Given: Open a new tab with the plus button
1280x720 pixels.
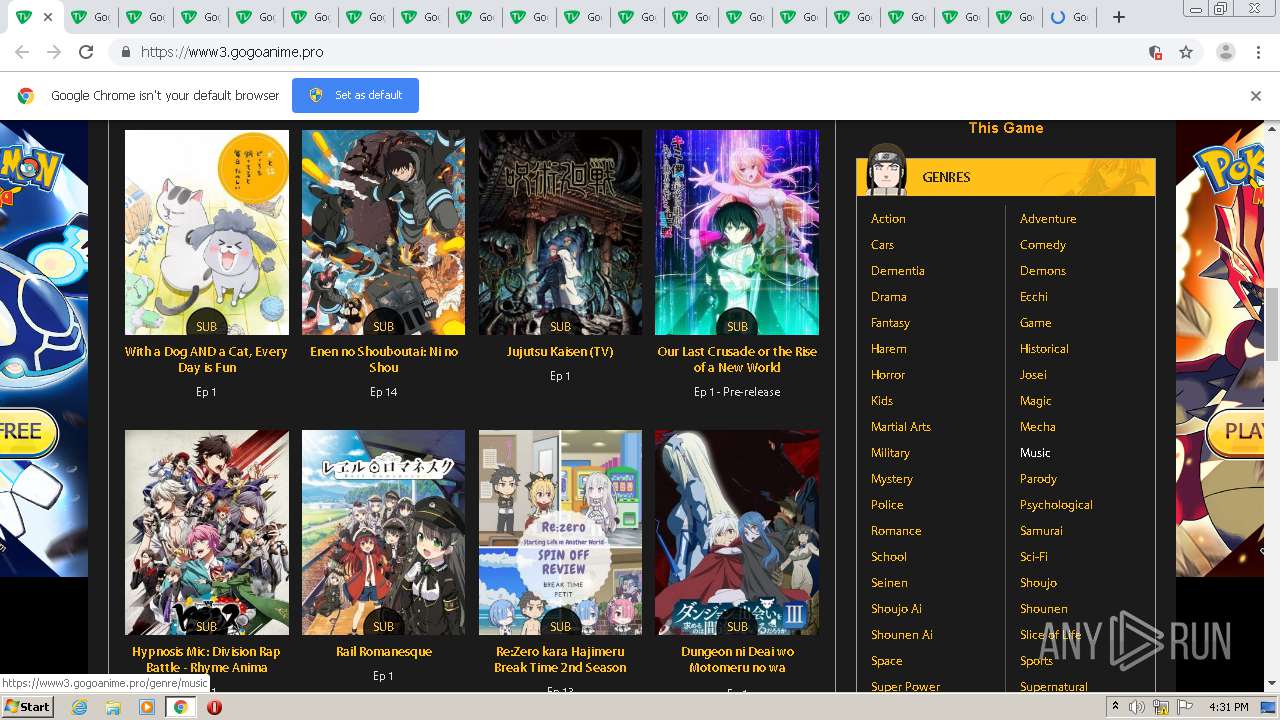Looking at the screenshot, I should point(1119,17).
